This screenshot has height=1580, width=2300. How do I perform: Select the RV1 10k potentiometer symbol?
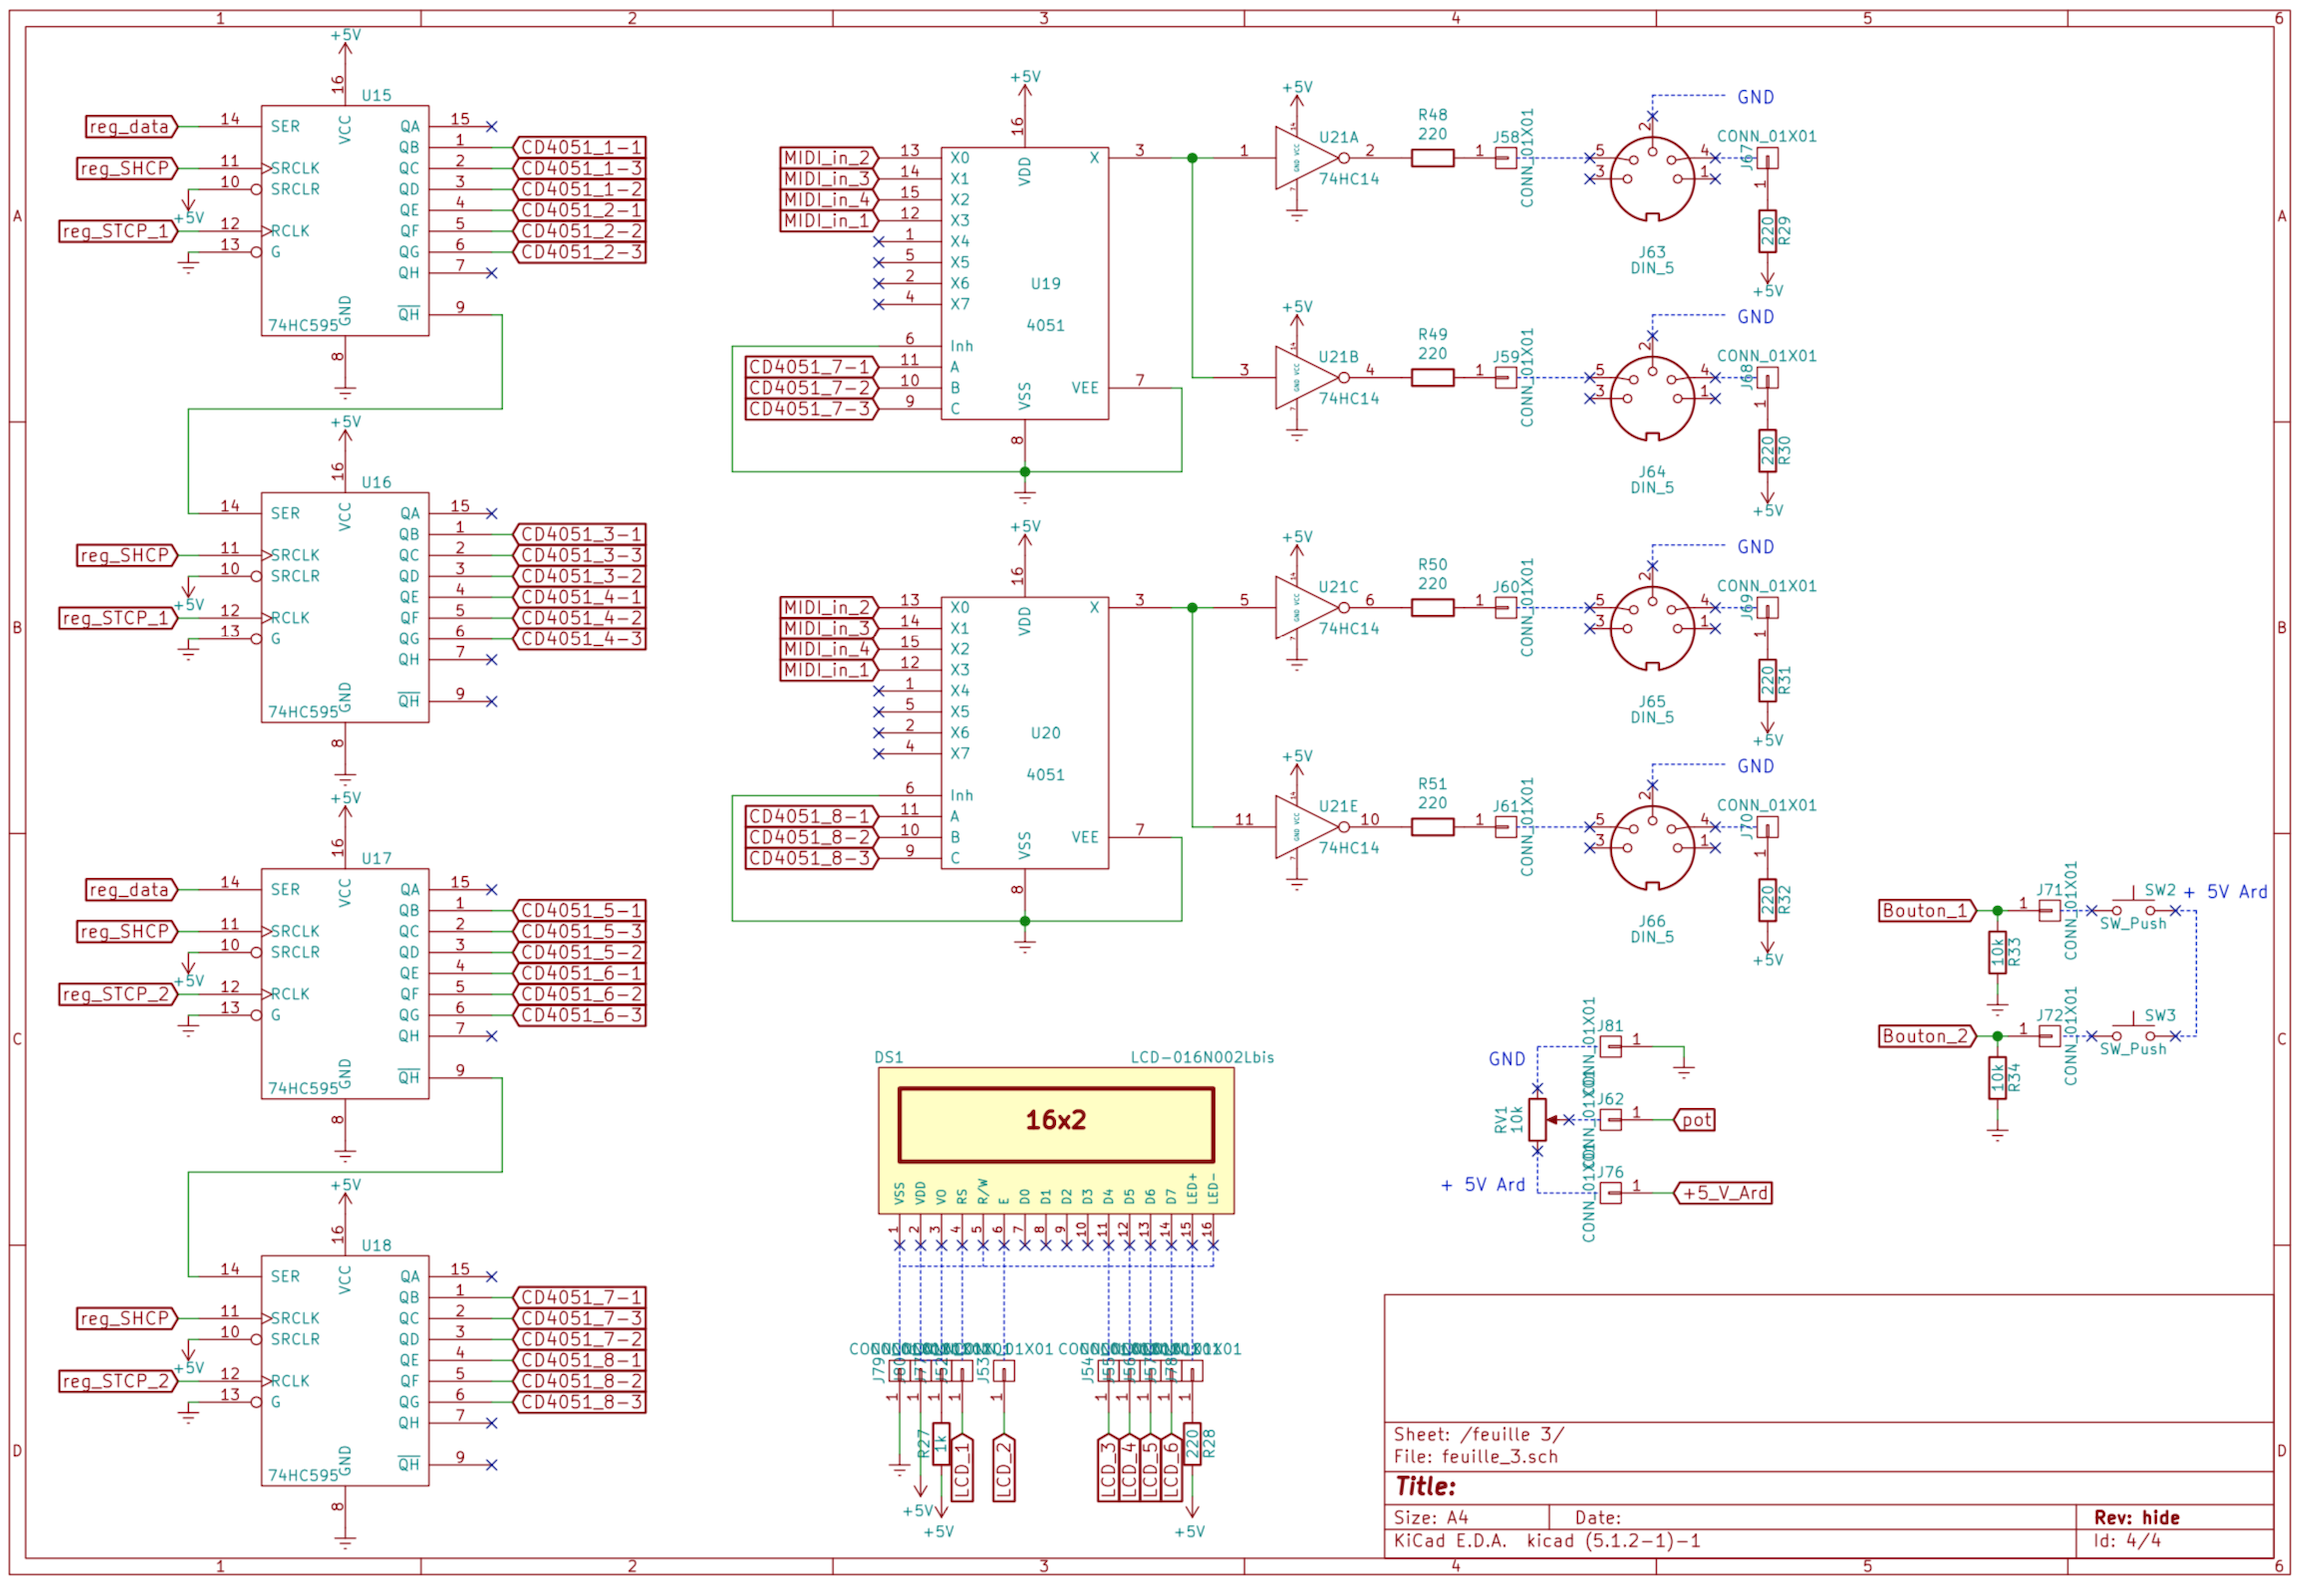pos(1537,1120)
